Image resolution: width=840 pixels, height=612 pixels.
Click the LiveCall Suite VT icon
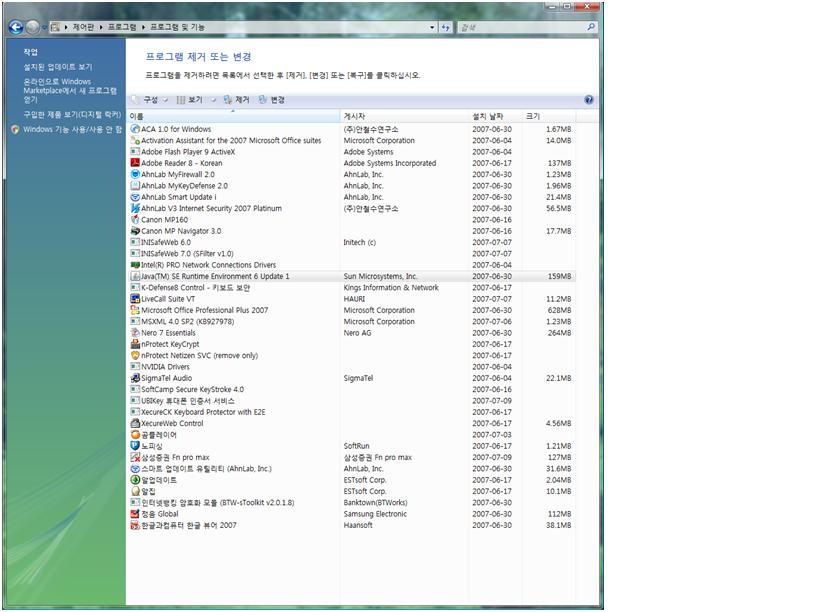pos(135,299)
